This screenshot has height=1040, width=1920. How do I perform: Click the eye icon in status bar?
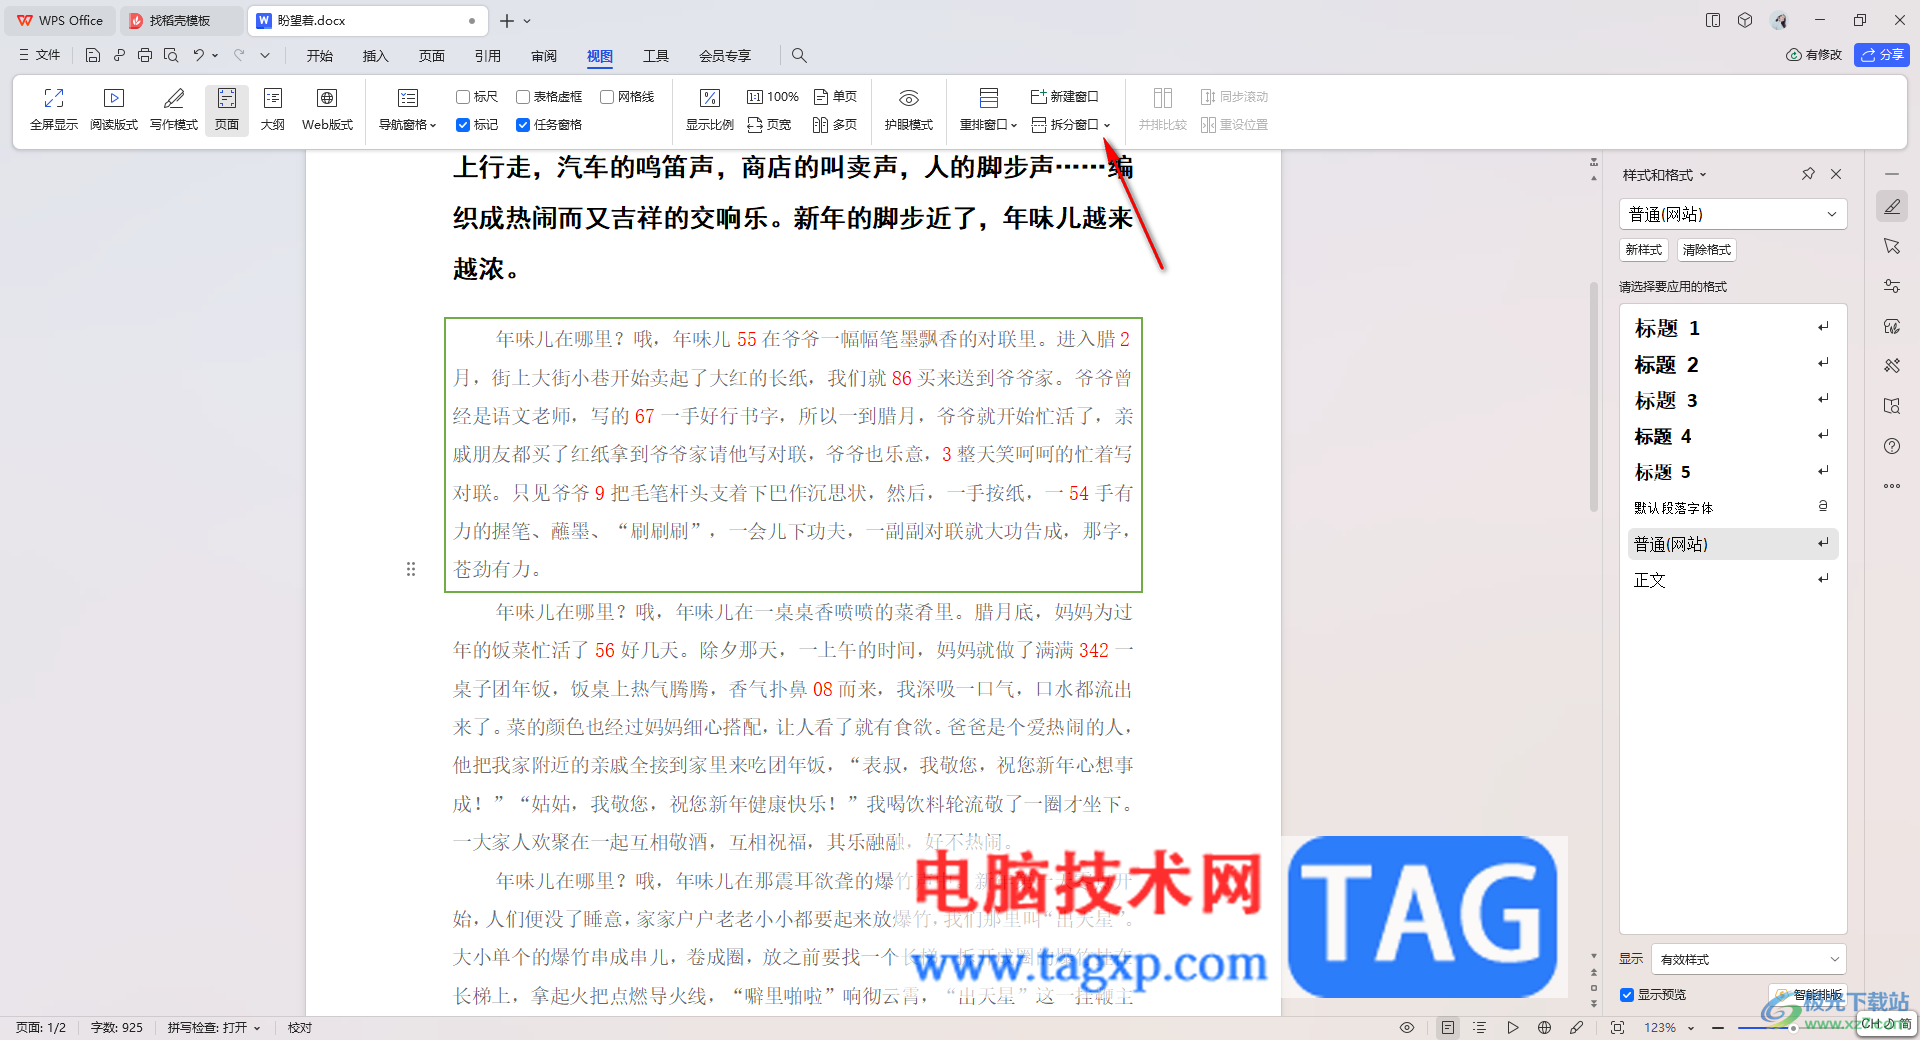click(x=1407, y=1027)
